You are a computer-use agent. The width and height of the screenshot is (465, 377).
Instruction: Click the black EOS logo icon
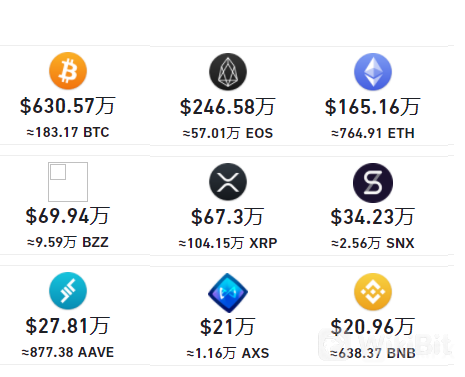tap(228, 72)
